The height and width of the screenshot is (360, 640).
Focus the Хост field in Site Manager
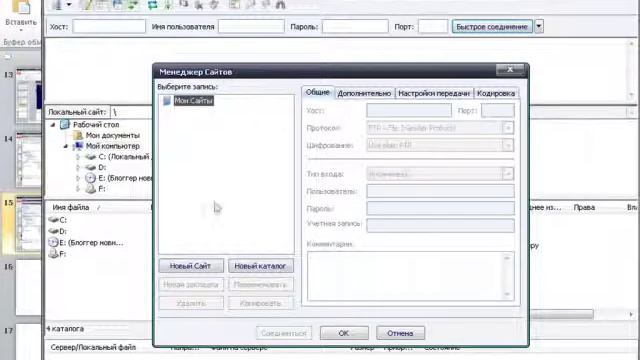(409, 111)
